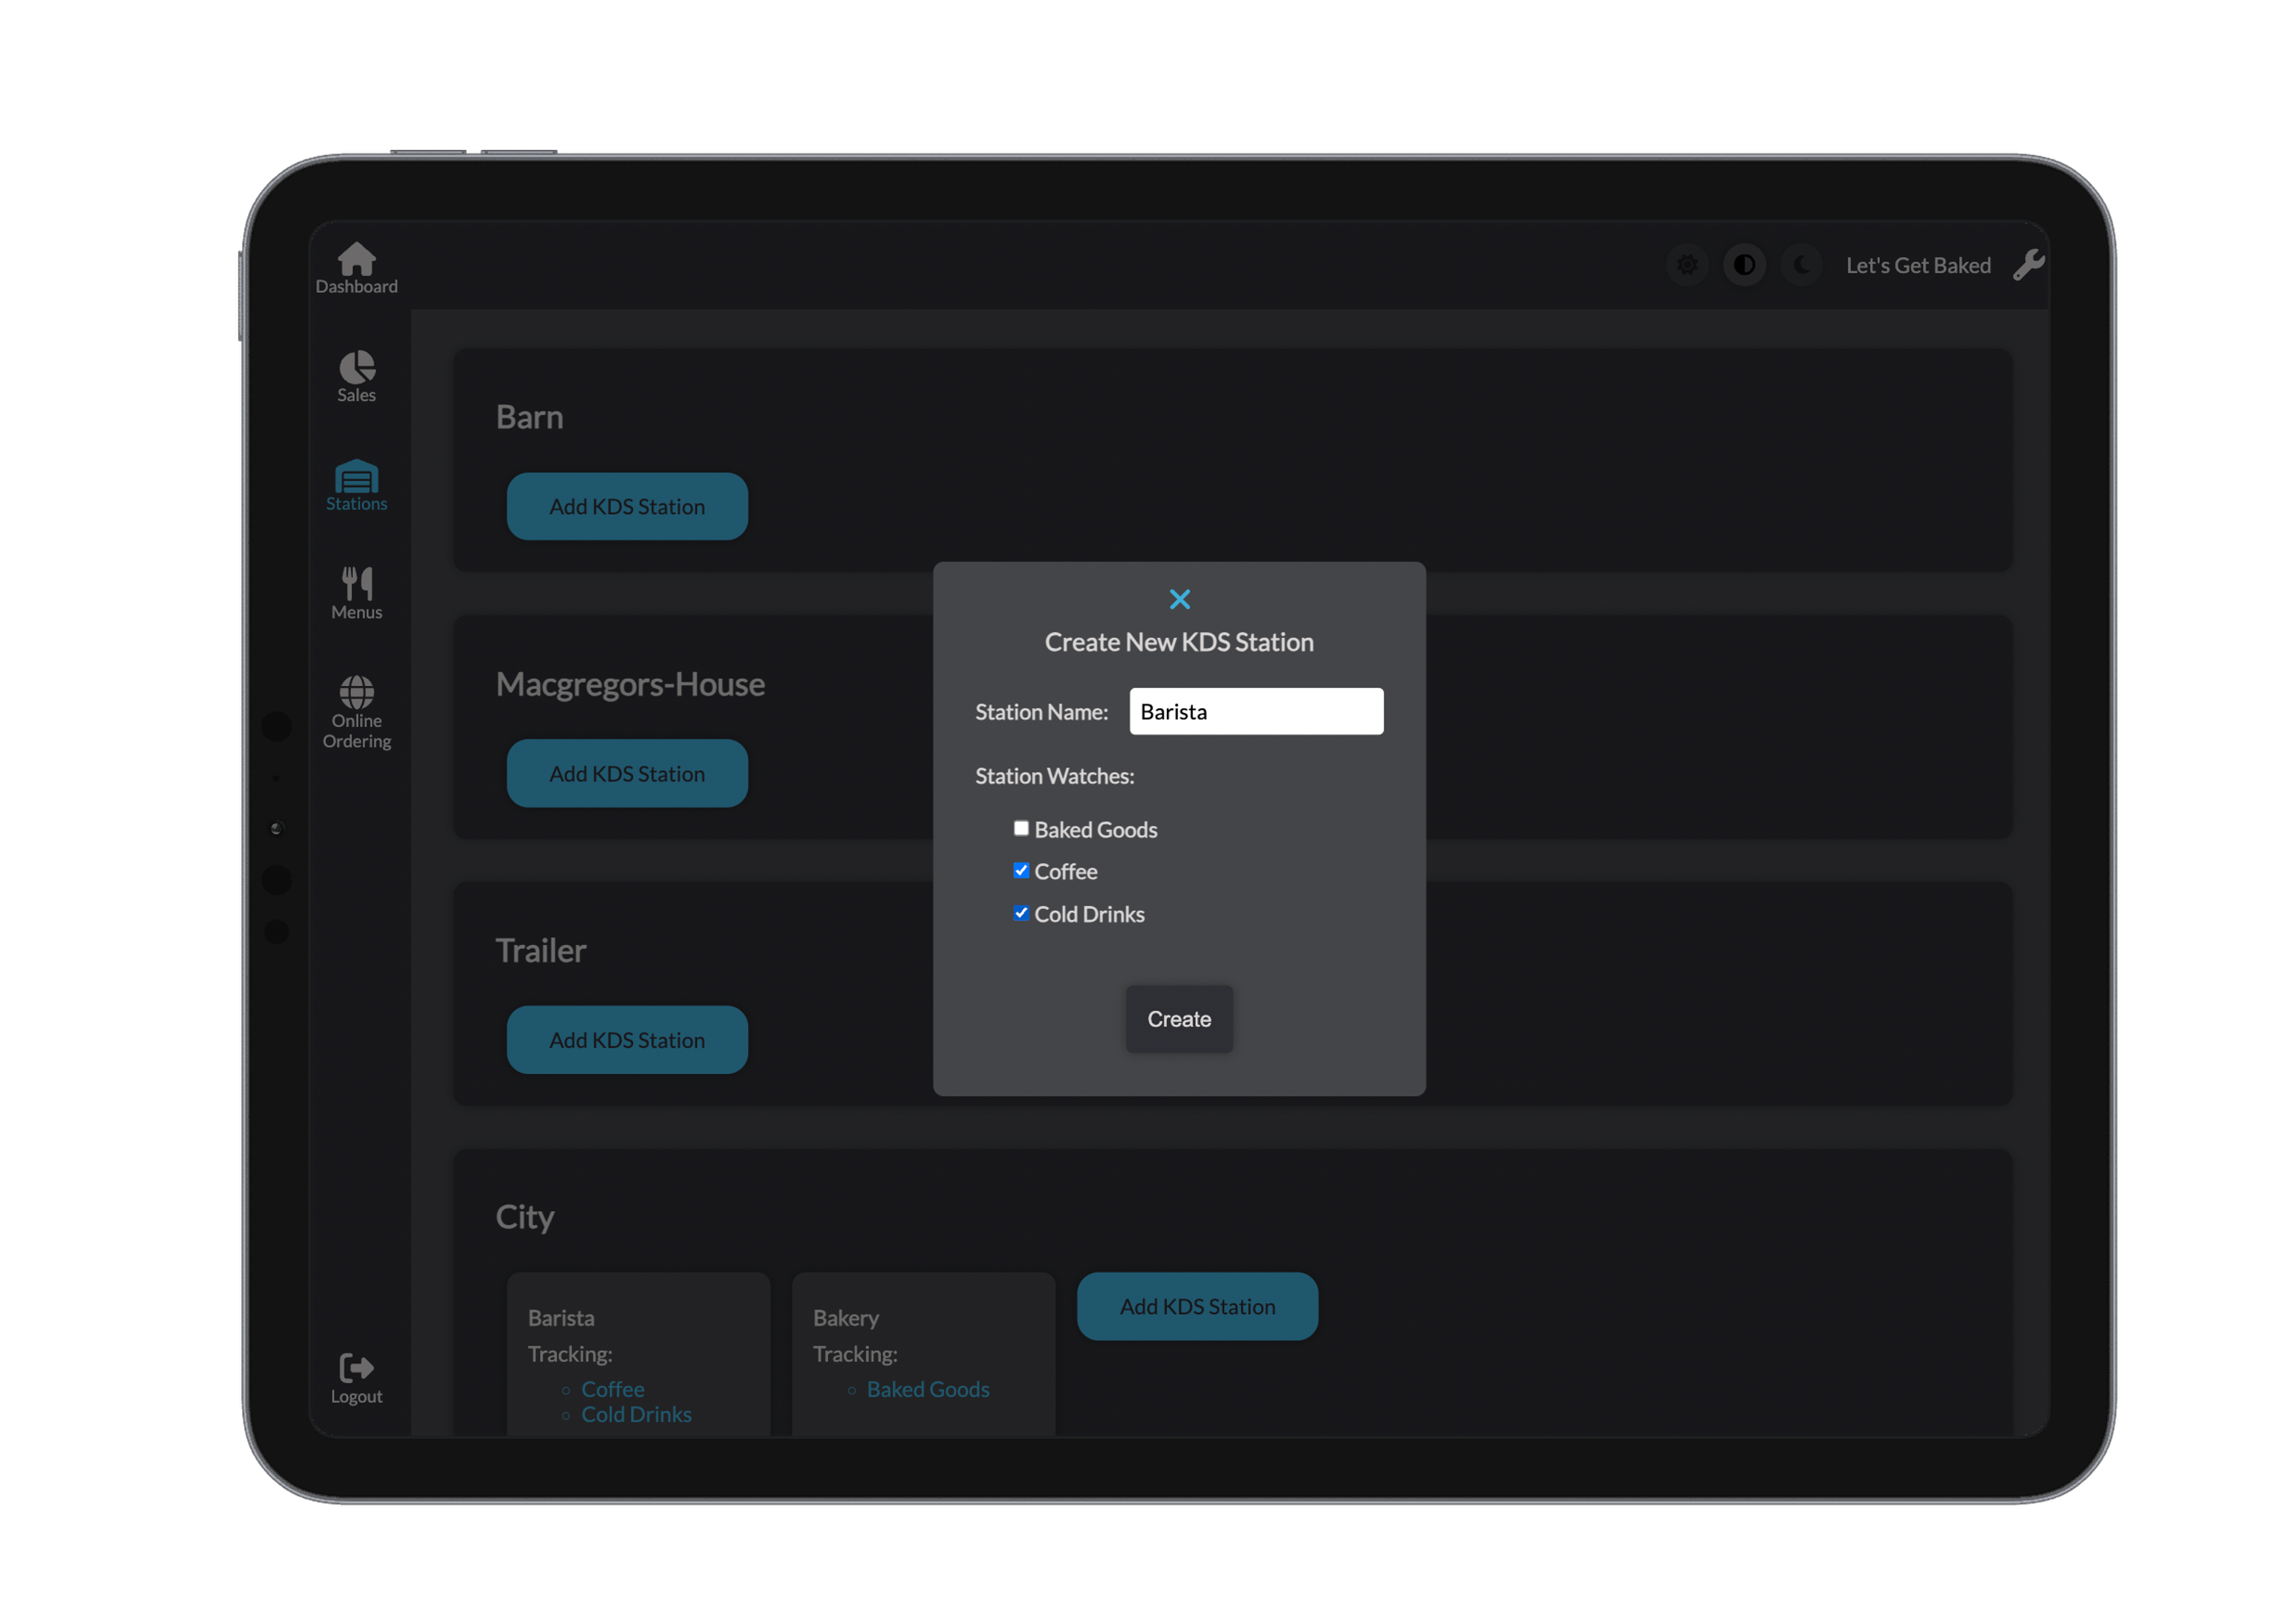Click the Create button in the dialog

1179,1019
